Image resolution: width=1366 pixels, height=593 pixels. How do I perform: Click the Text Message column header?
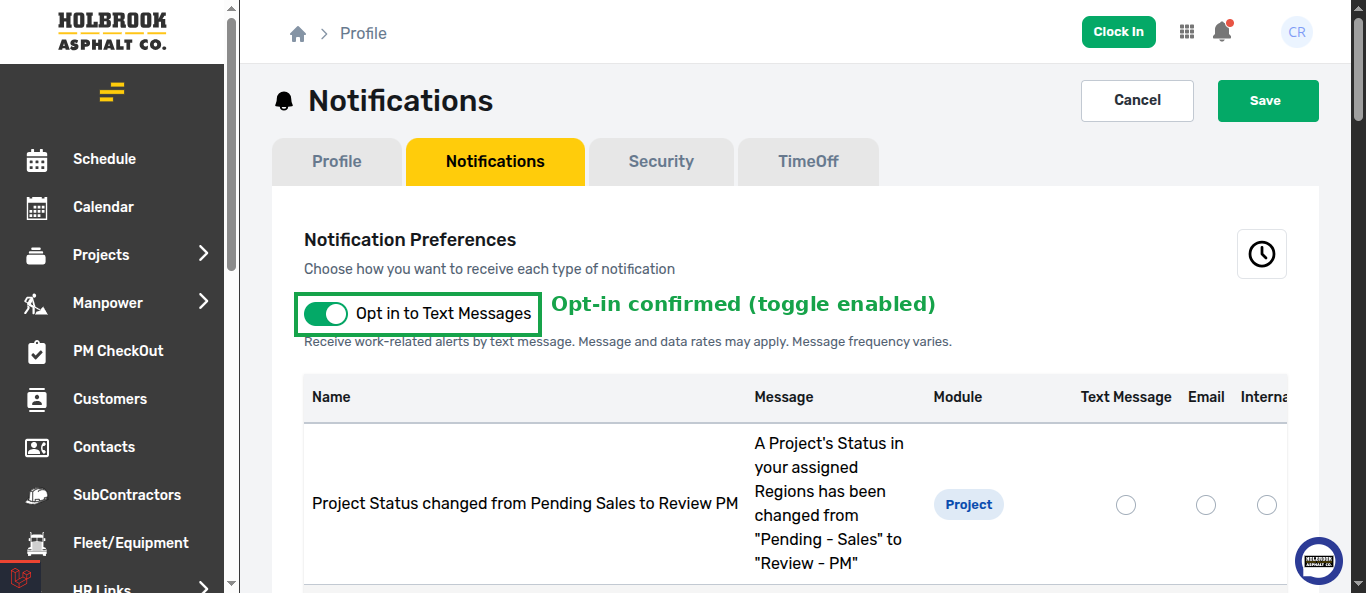point(1126,397)
